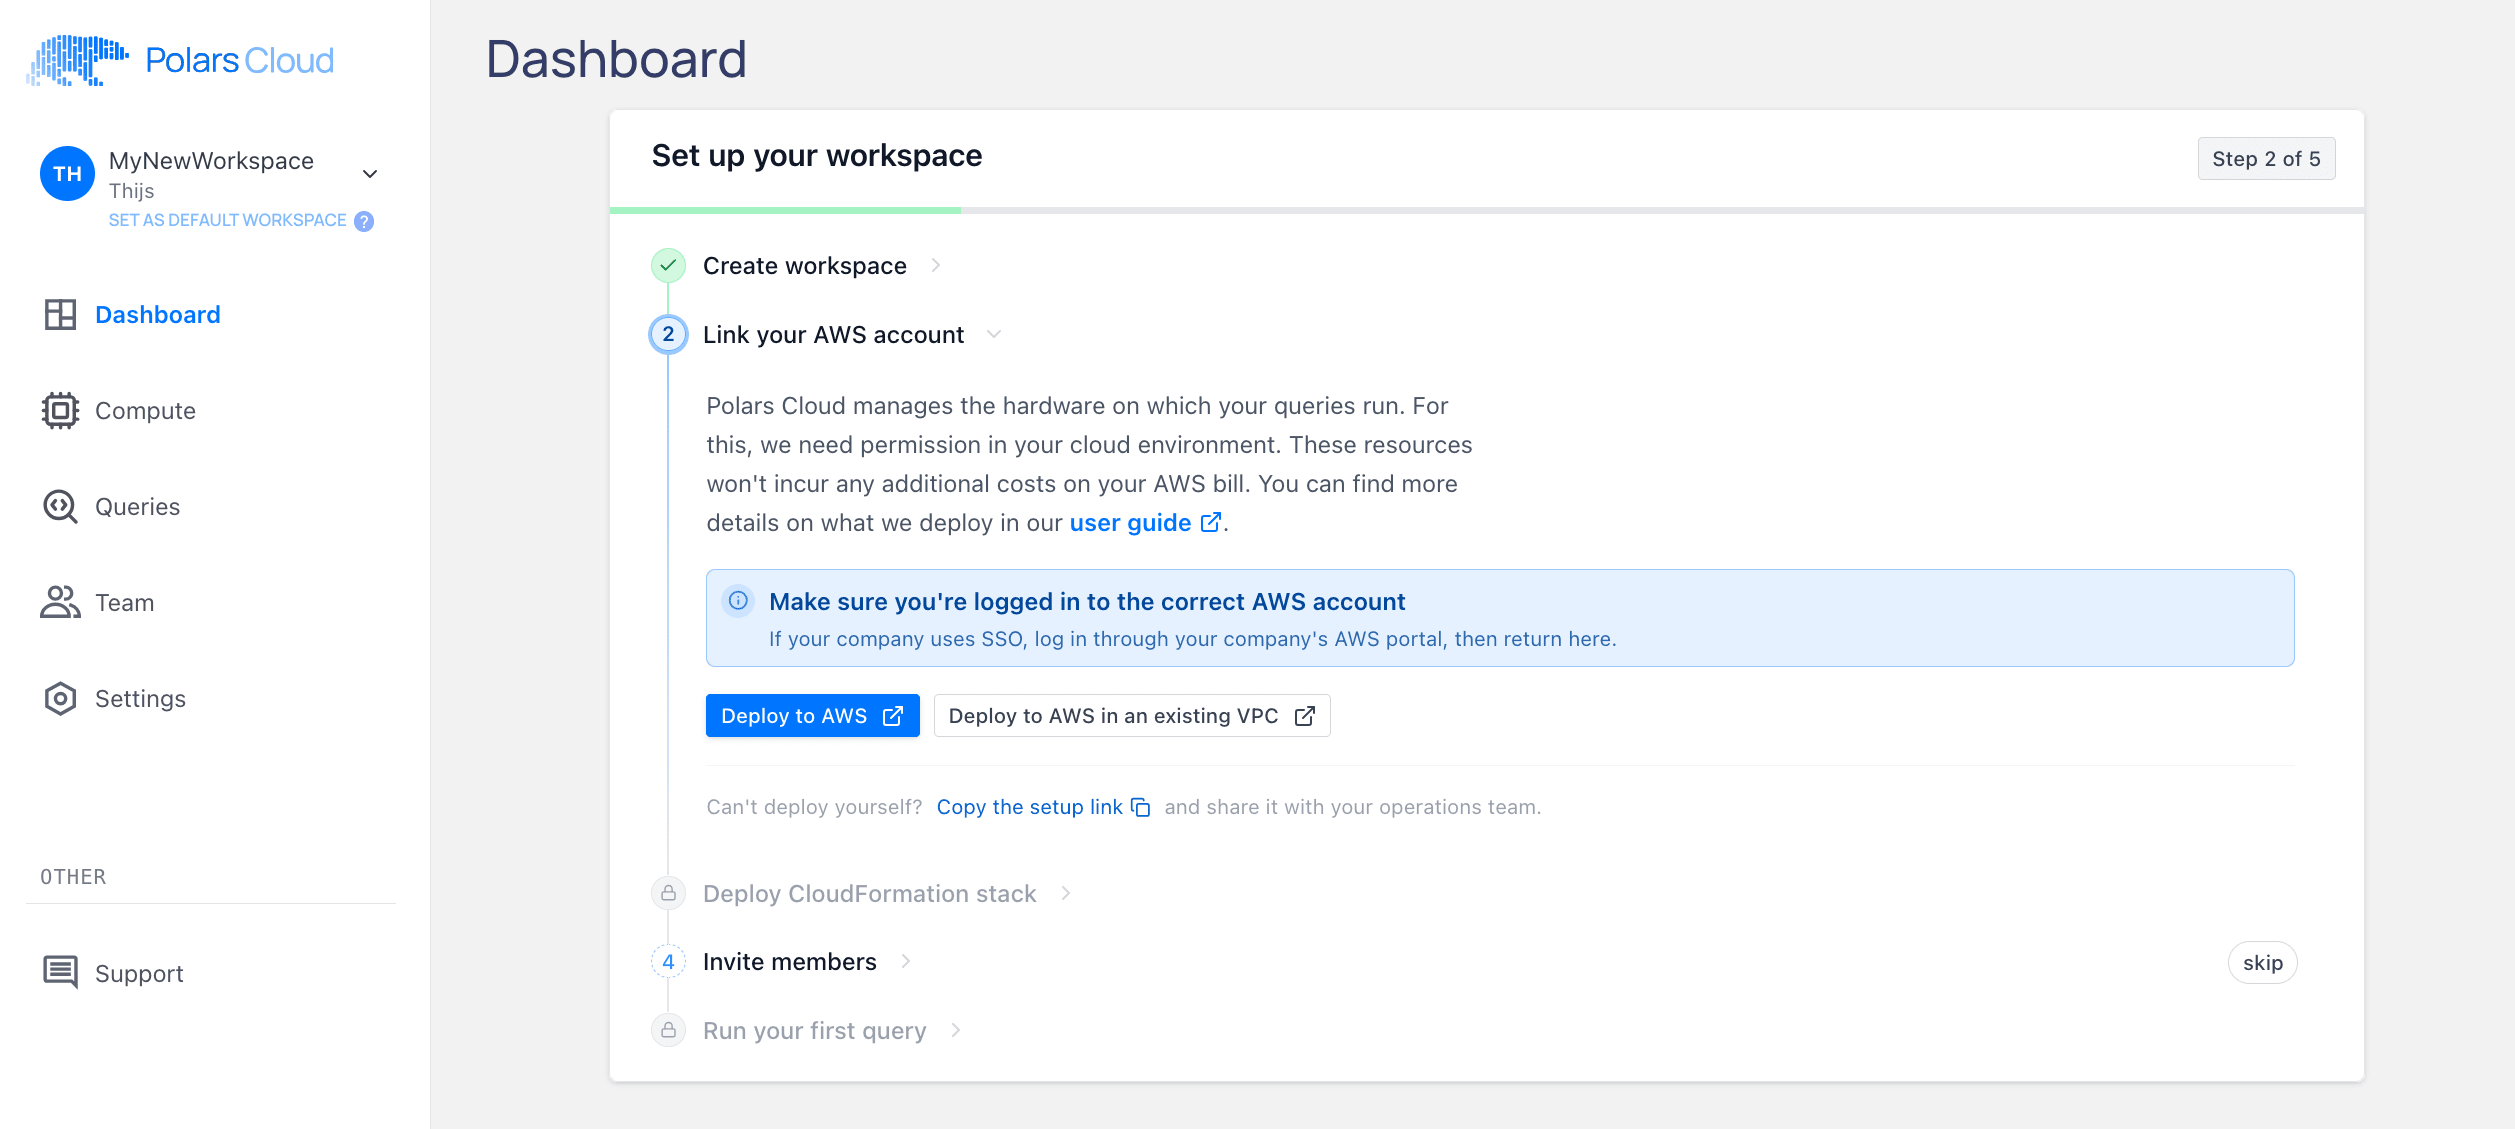2515x1129 pixels.
Task: Click the setup progress bar
Action: click(1486, 210)
